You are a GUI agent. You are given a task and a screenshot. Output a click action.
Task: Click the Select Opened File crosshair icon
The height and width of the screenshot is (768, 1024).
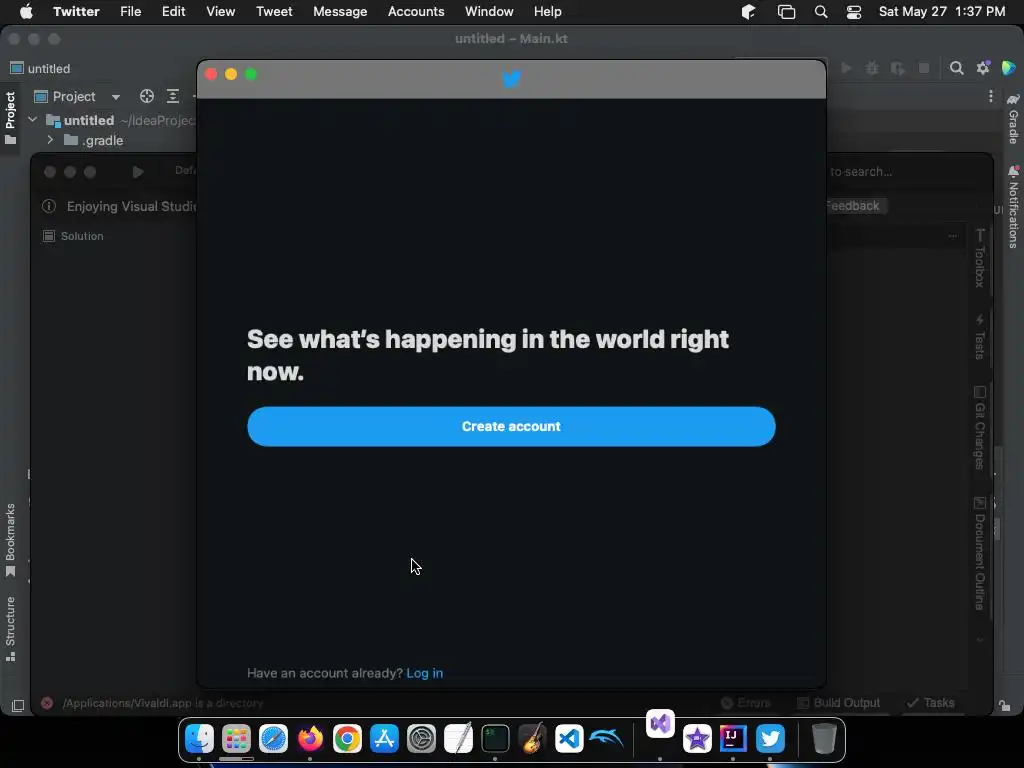(x=147, y=97)
